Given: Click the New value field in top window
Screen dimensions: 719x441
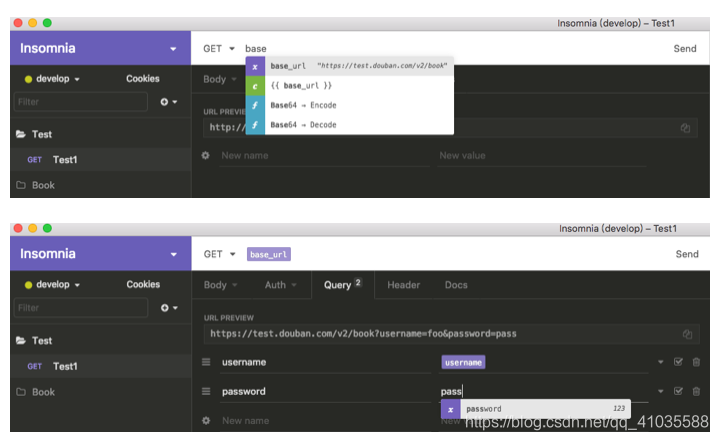Looking at the screenshot, I should coord(542,156).
